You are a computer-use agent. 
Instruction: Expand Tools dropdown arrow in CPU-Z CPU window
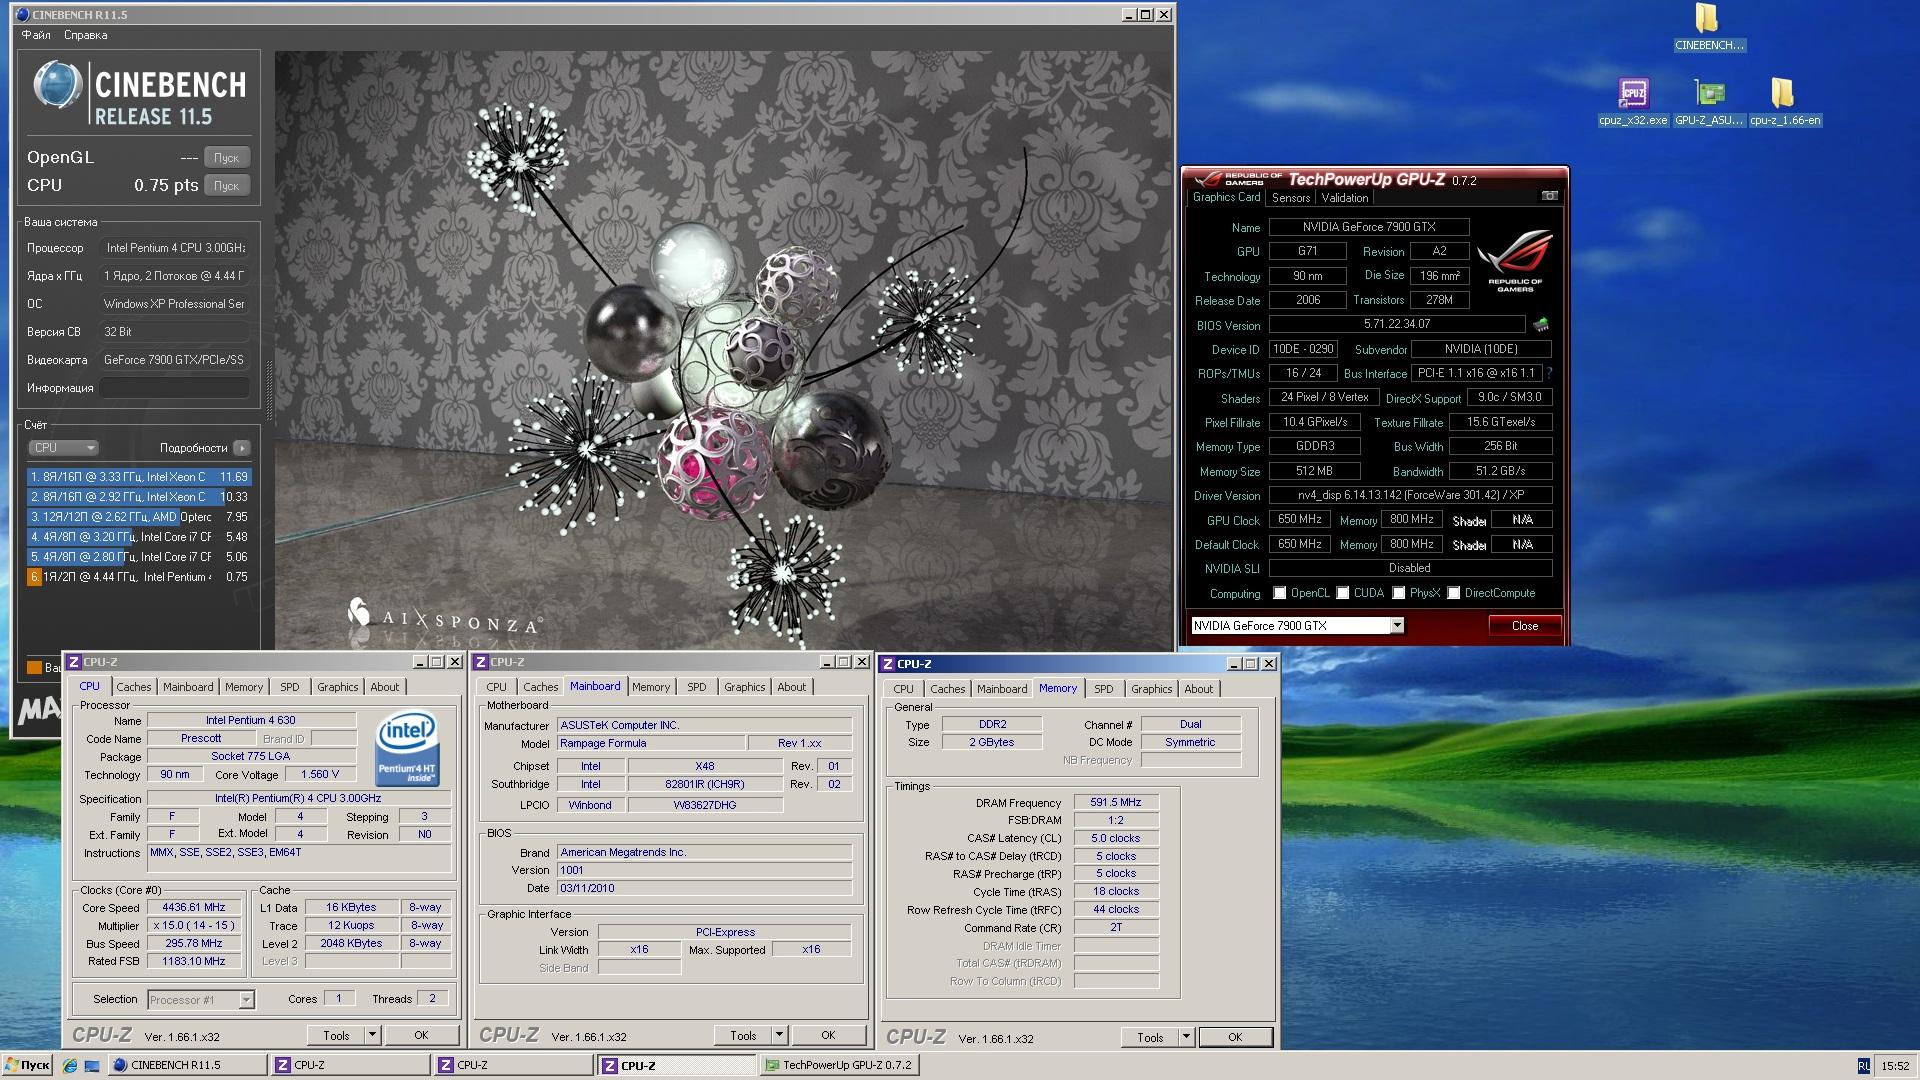click(372, 1035)
